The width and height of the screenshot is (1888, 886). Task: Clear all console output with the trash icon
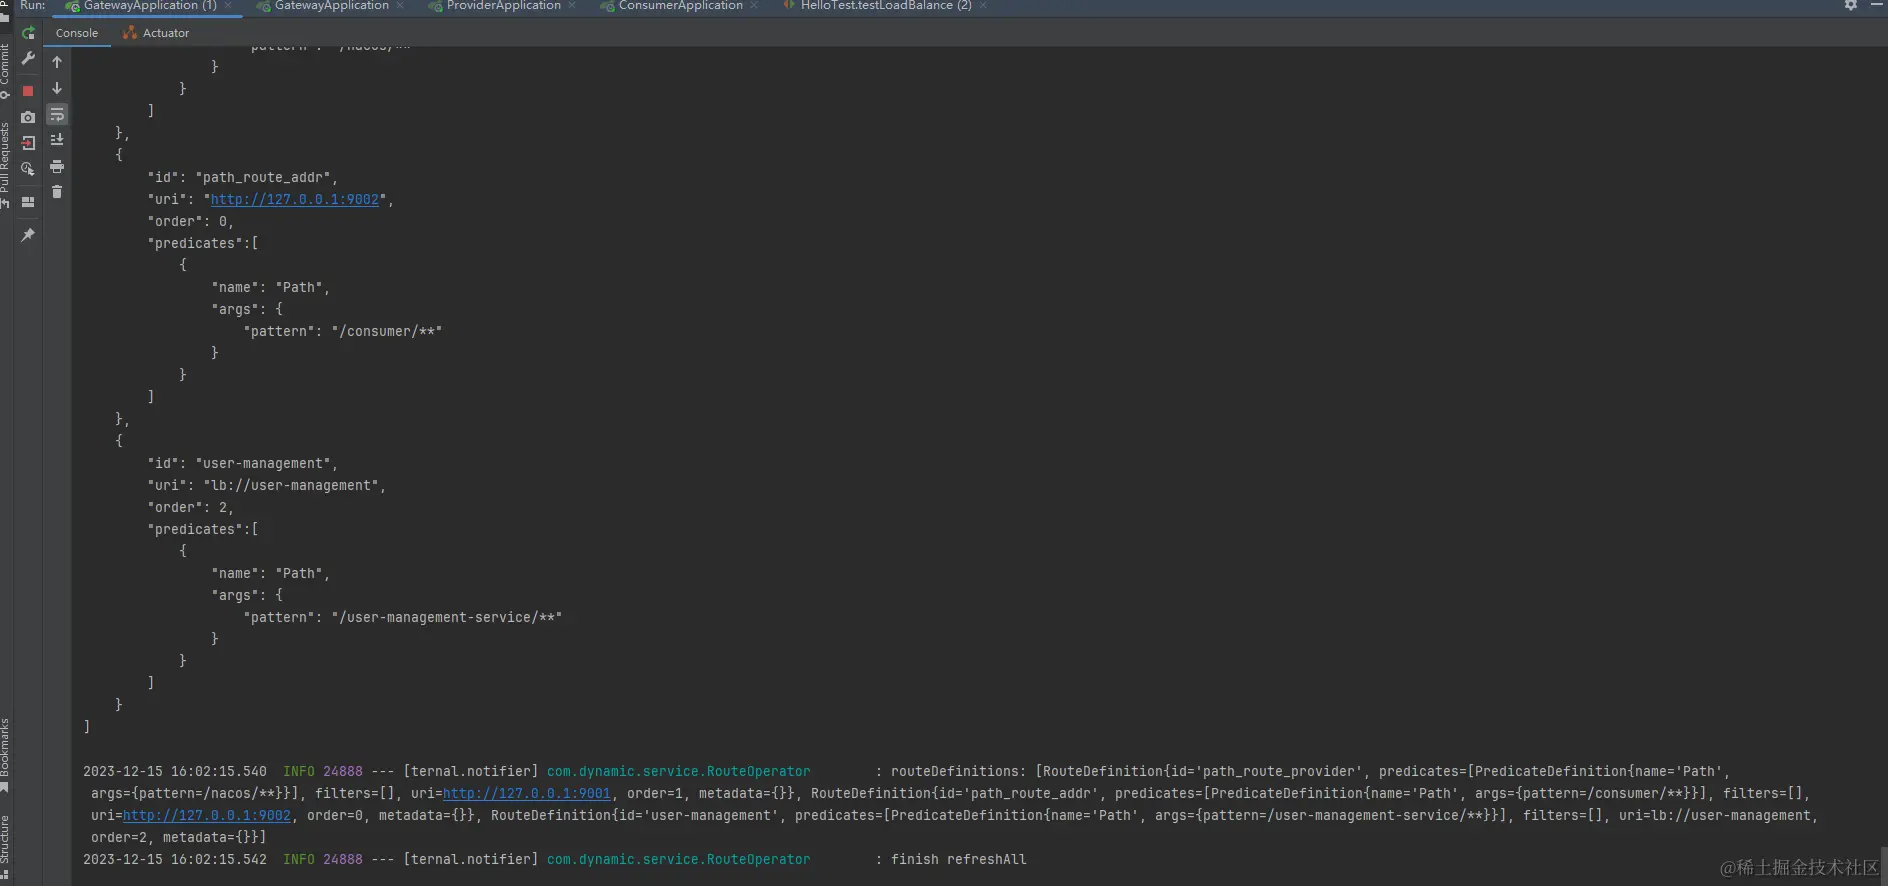57,192
